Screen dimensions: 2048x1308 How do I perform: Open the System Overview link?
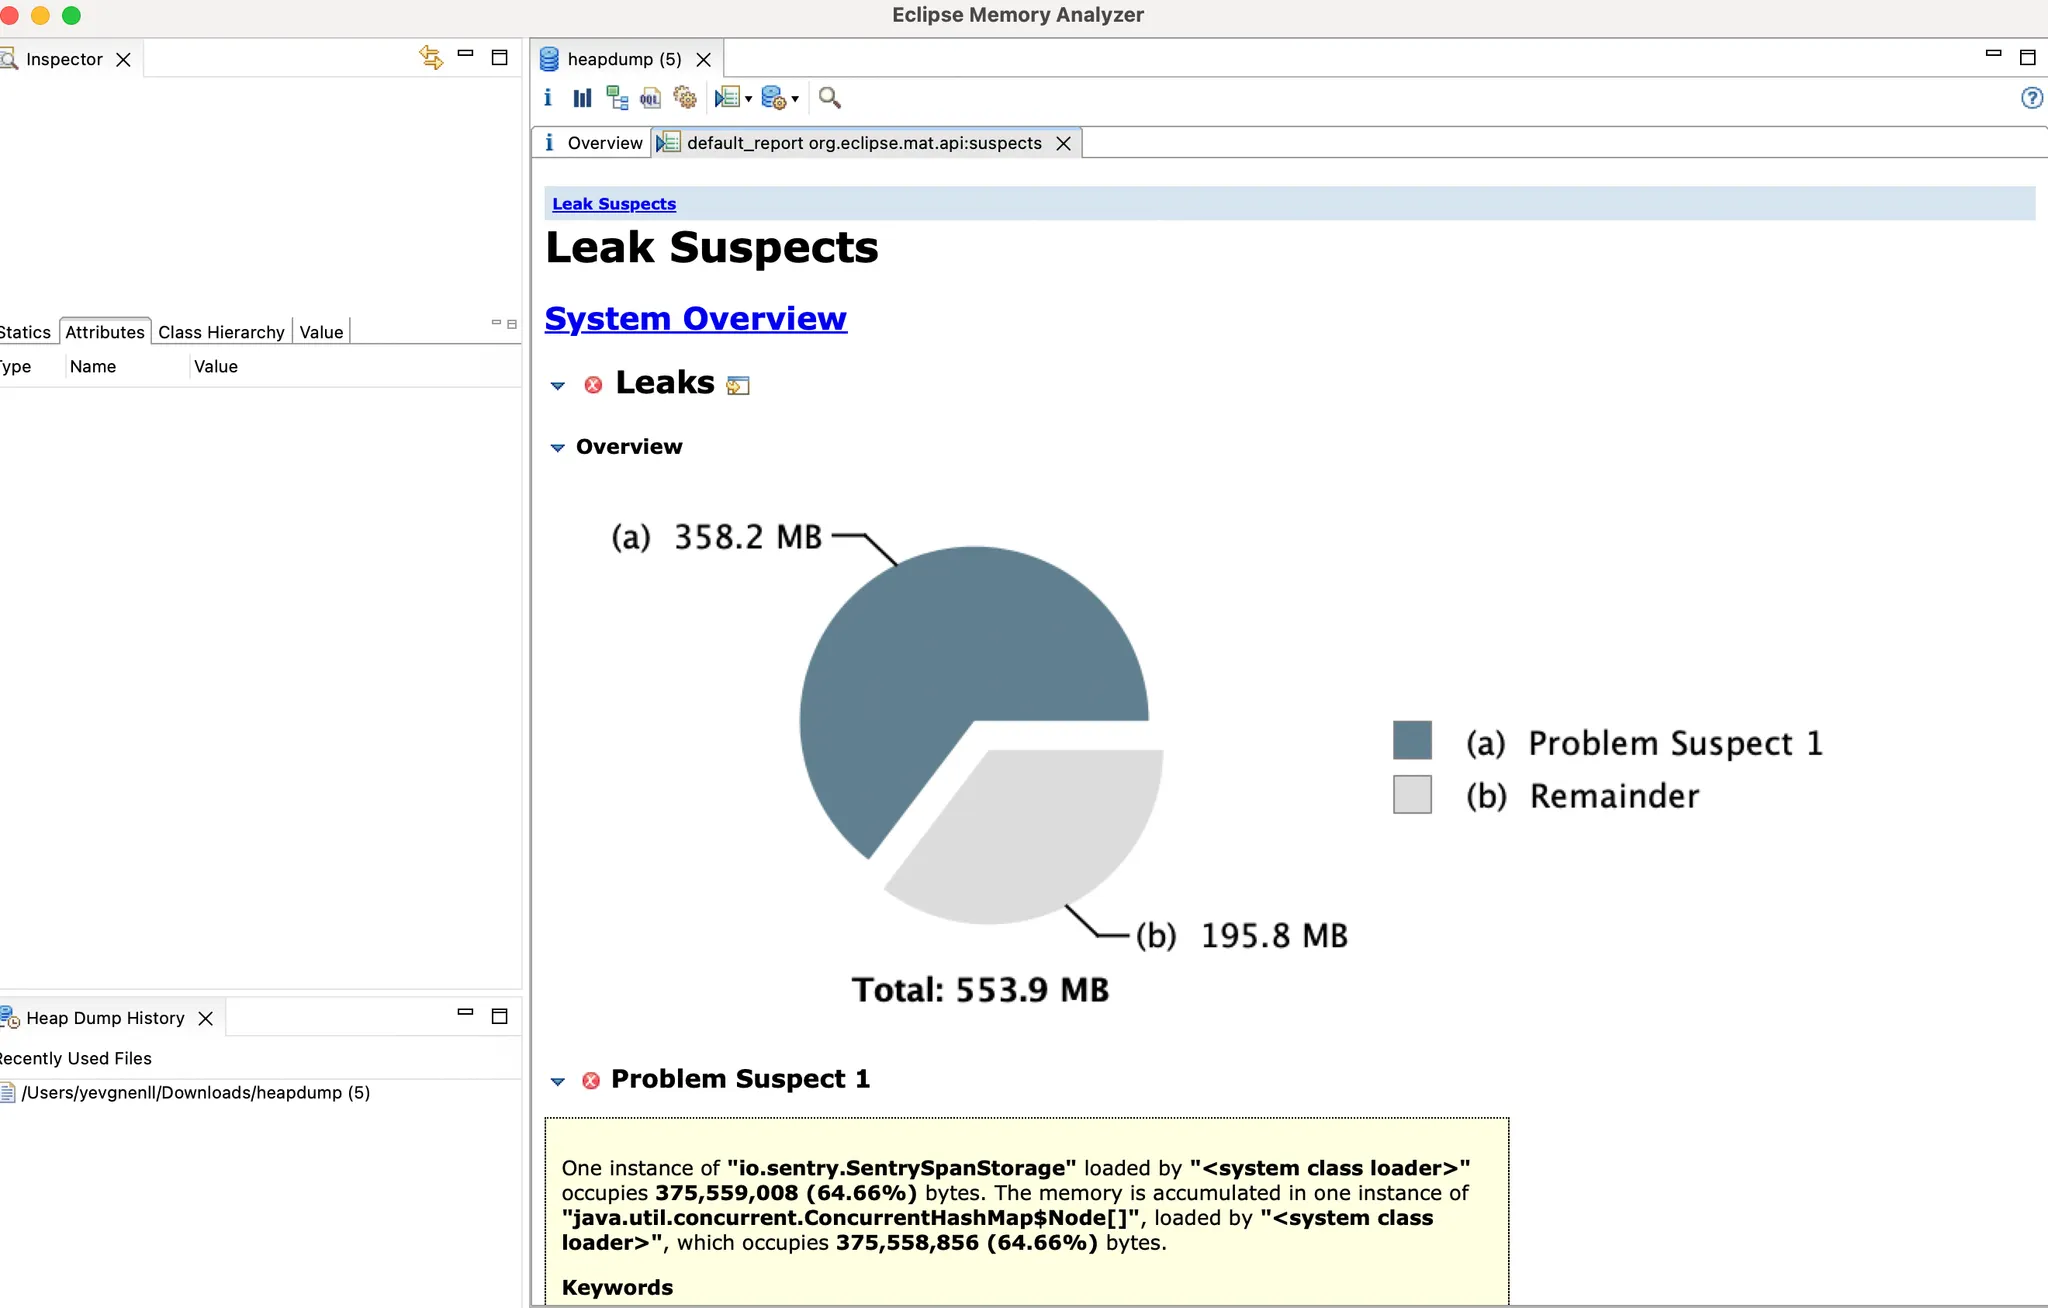click(695, 318)
